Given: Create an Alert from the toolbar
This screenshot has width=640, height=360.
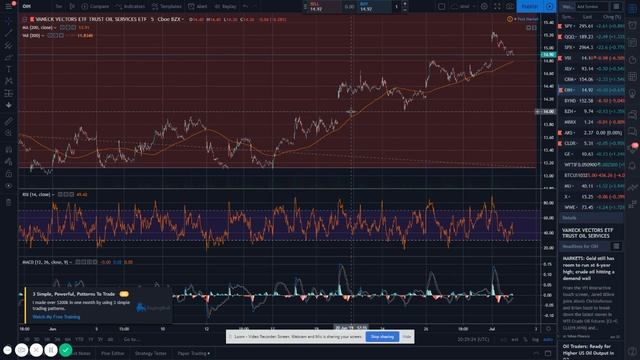Looking at the screenshot, I should [x=198, y=7].
